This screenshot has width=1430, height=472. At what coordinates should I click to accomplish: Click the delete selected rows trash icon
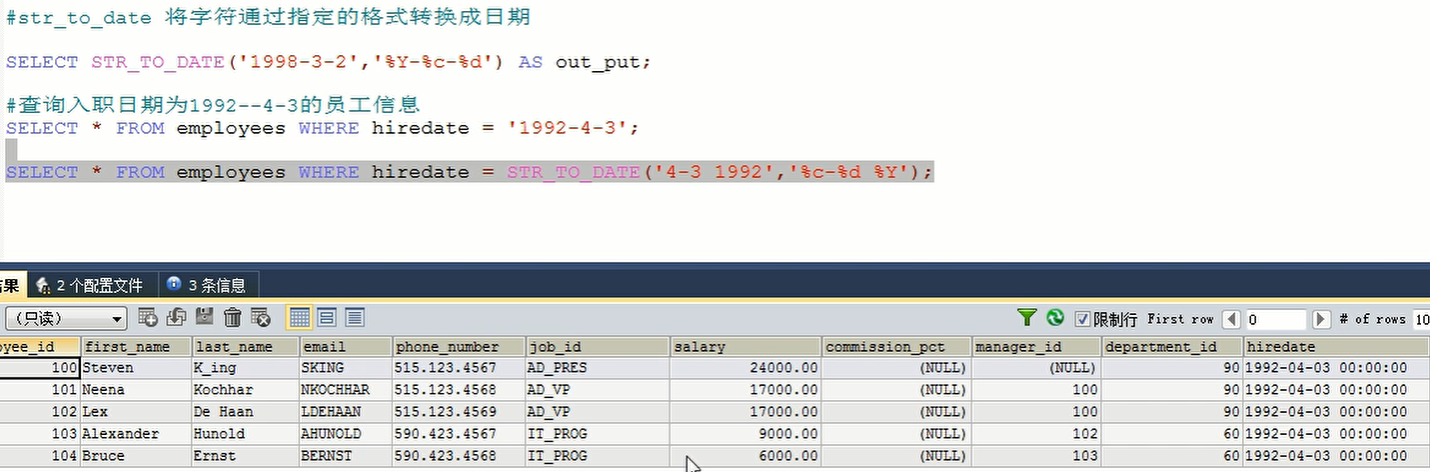[233, 318]
